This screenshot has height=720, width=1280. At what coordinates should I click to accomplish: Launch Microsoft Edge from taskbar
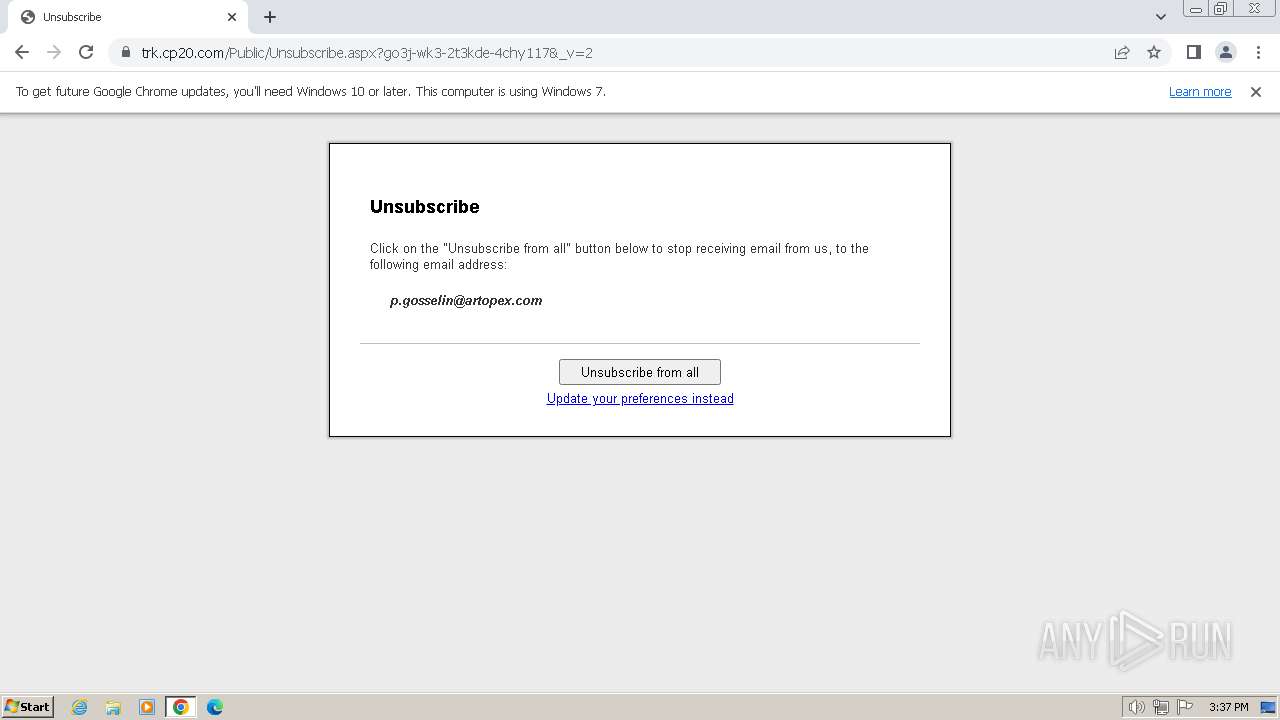pyautogui.click(x=215, y=707)
